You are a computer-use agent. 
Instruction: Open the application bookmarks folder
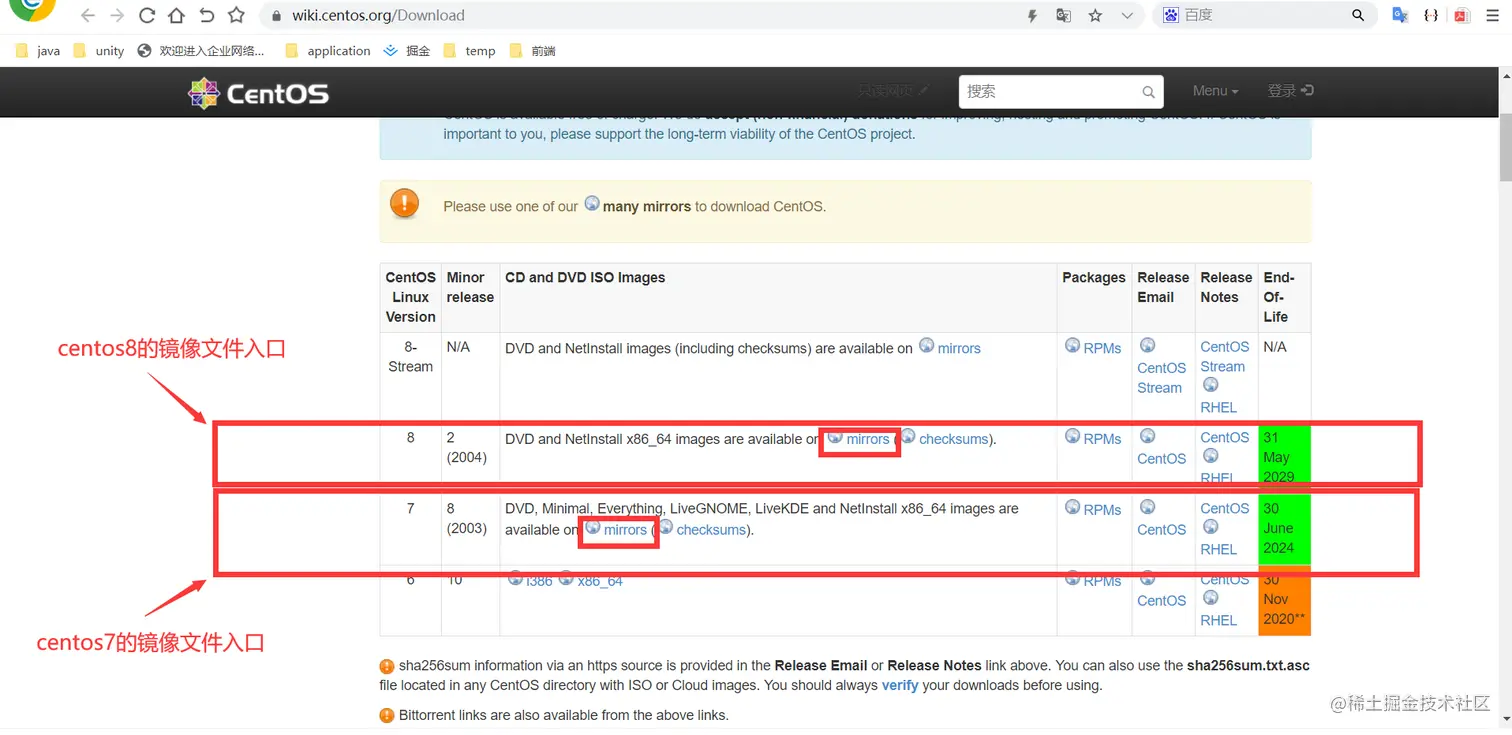tap(327, 51)
